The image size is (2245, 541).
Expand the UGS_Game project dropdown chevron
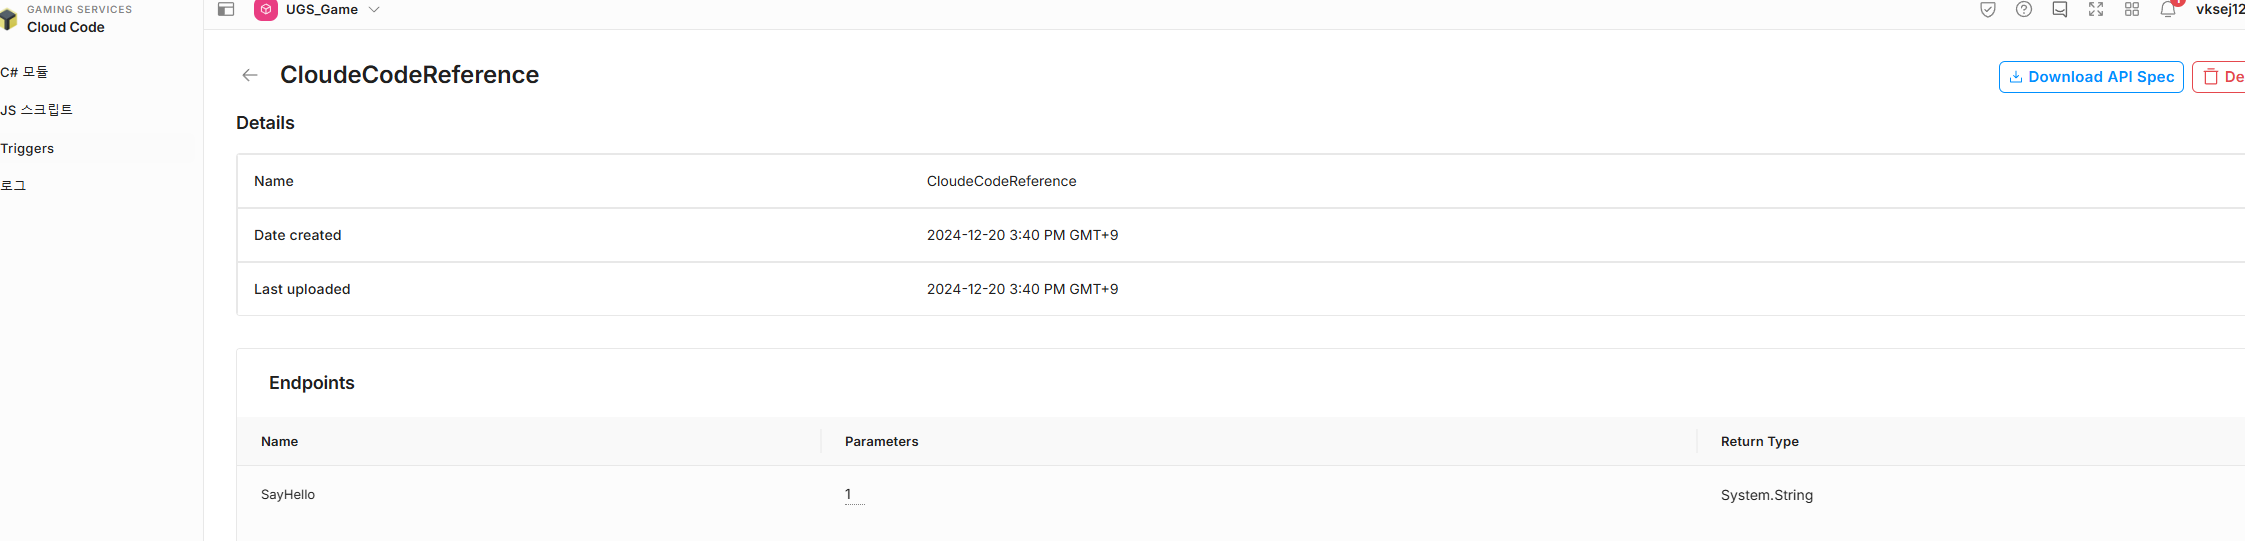pyautogui.click(x=374, y=10)
